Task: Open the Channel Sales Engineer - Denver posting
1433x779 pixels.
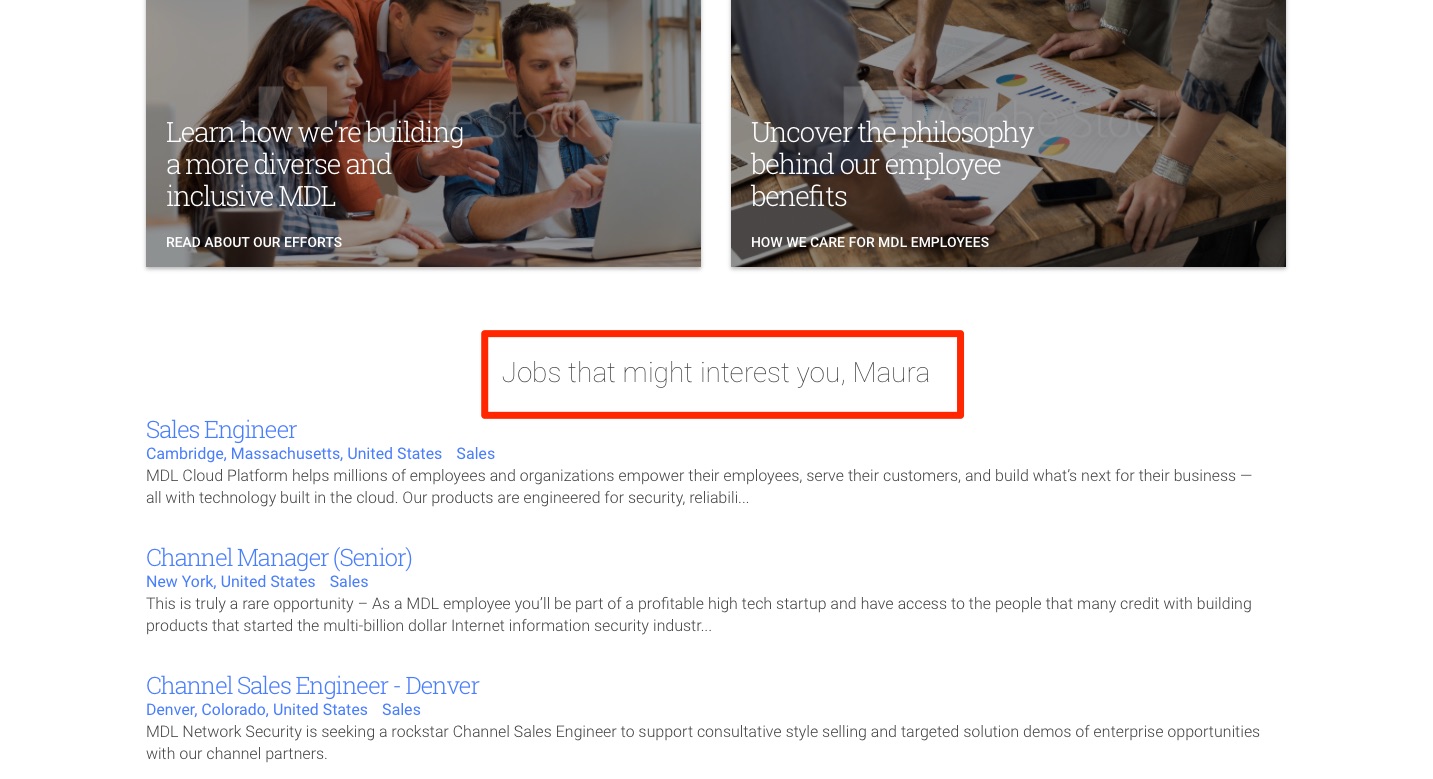Action: pos(312,685)
